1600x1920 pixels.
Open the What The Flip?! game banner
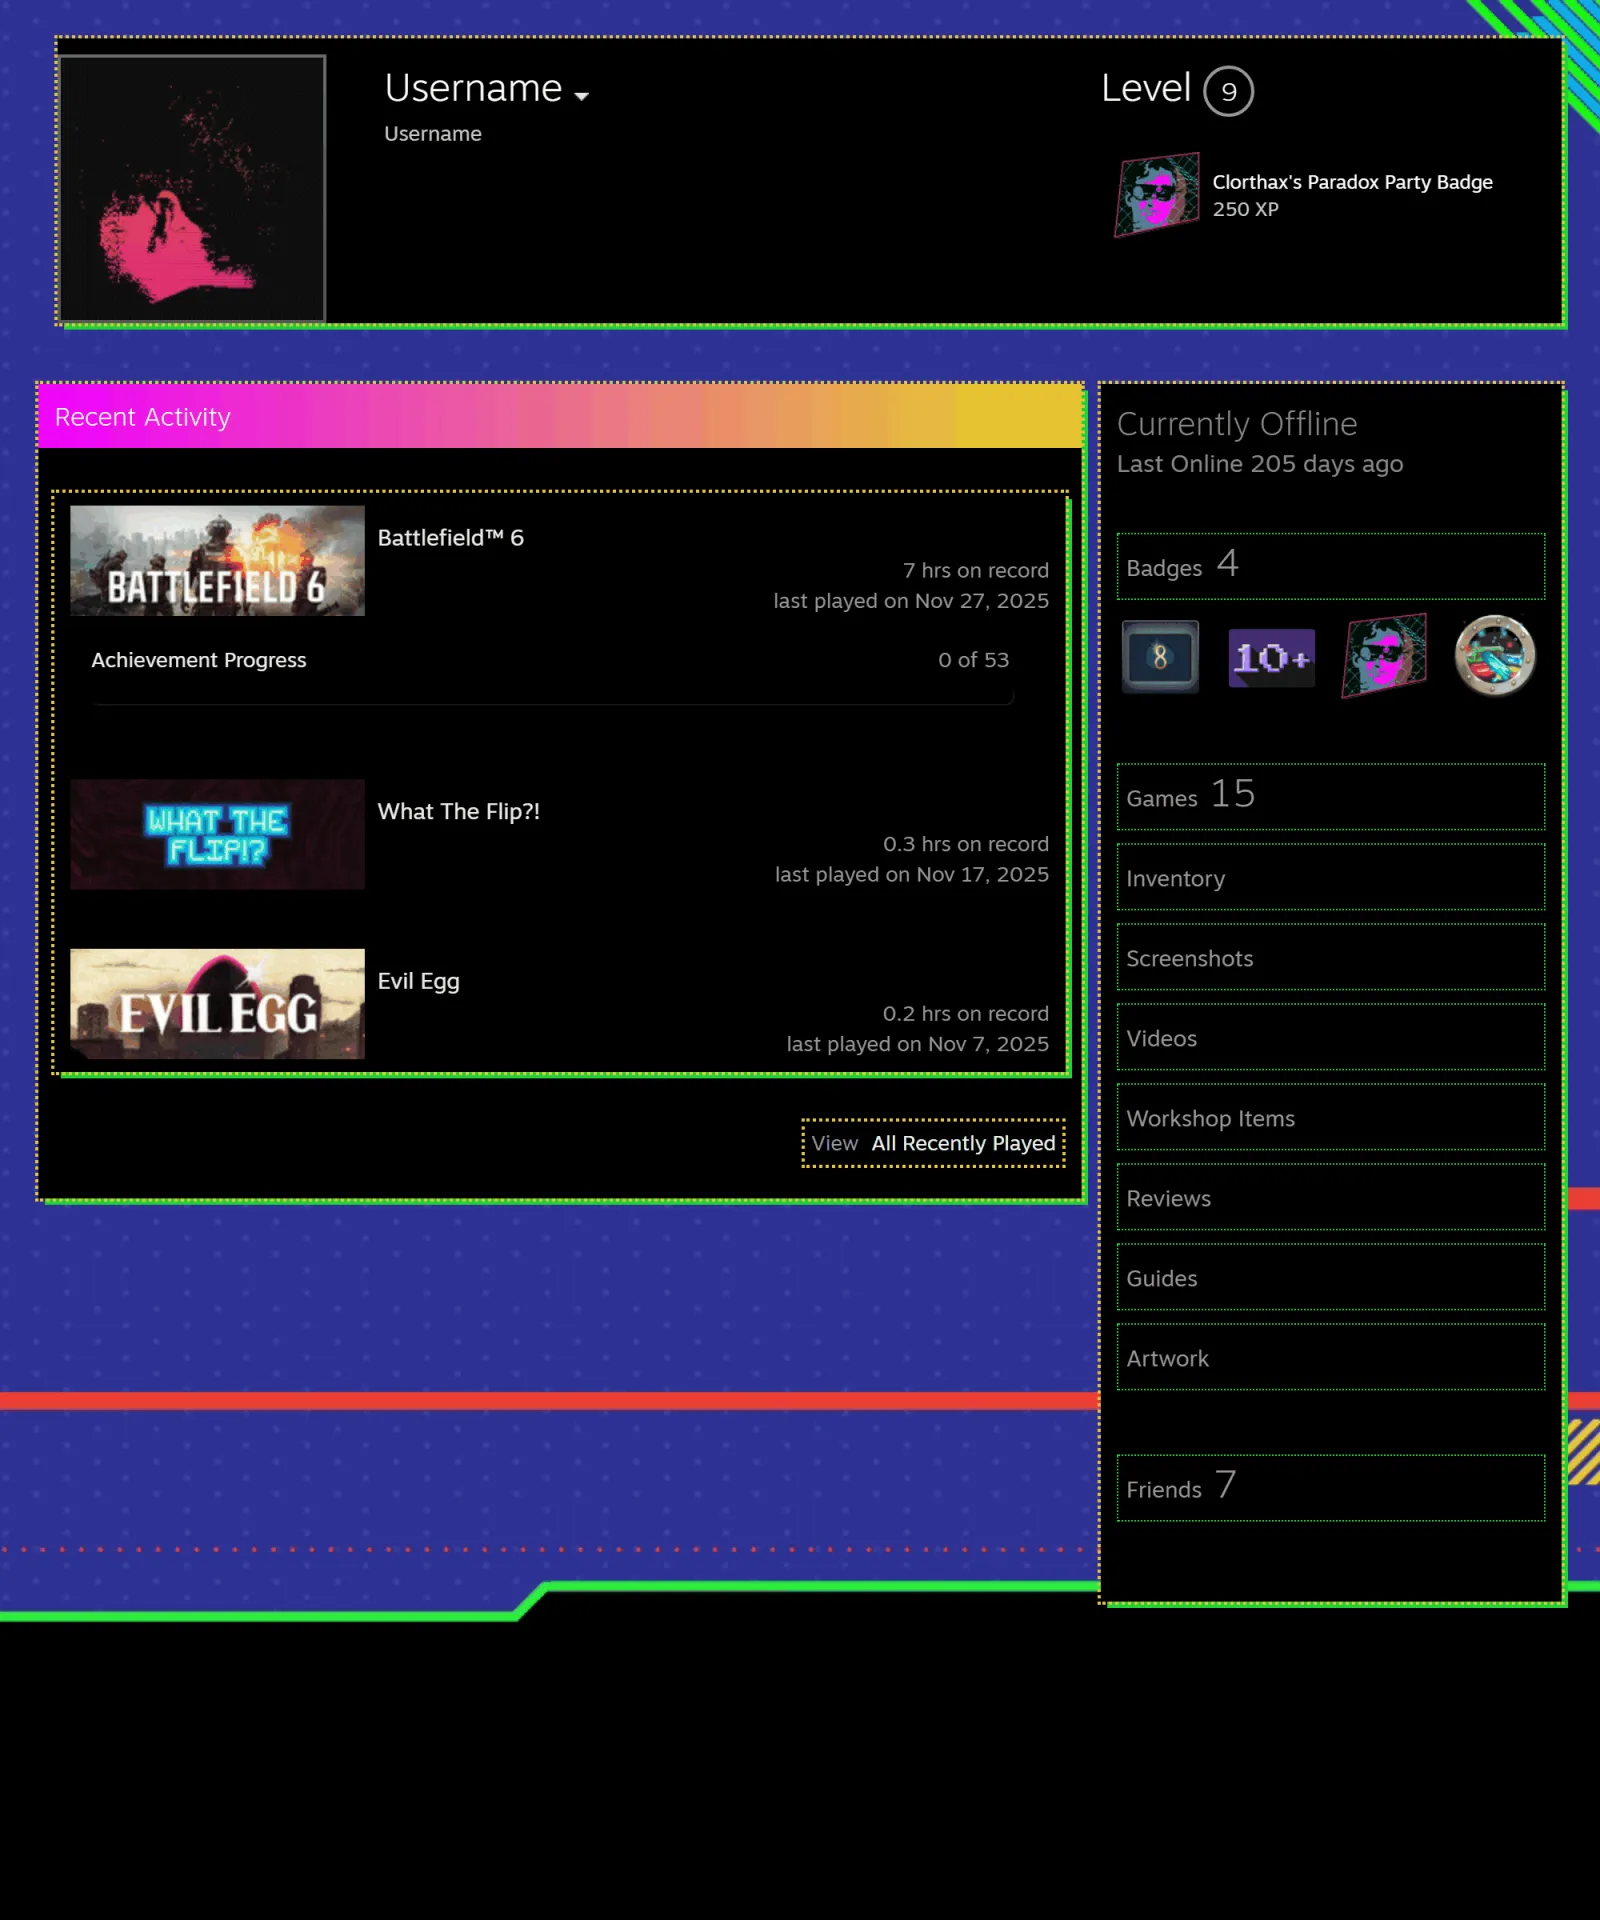(x=217, y=834)
